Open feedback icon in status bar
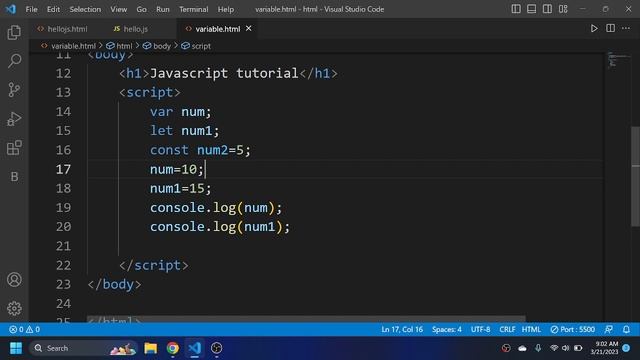 point(609,329)
